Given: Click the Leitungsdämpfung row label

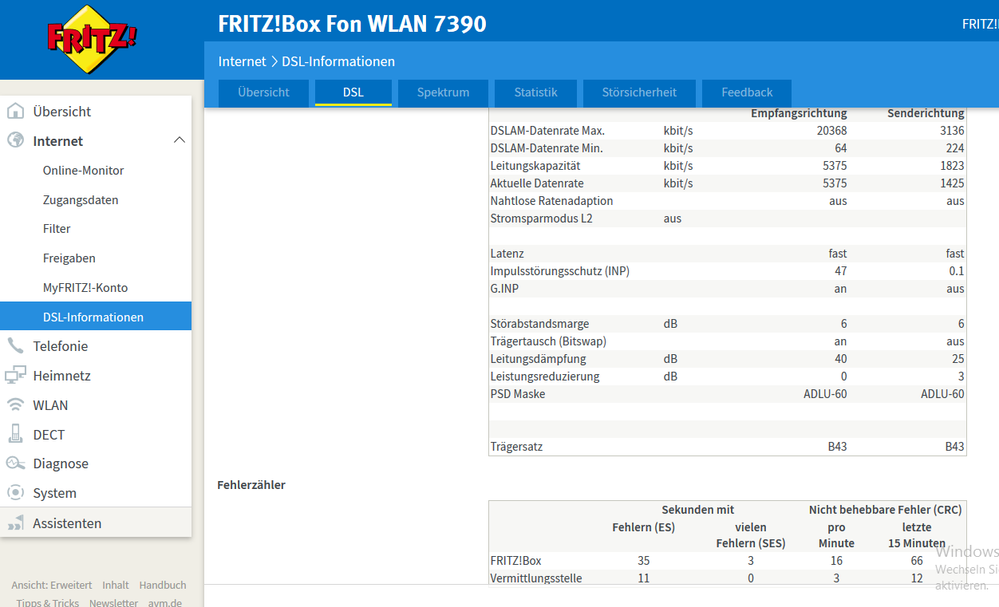Looking at the screenshot, I should pos(538,359).
